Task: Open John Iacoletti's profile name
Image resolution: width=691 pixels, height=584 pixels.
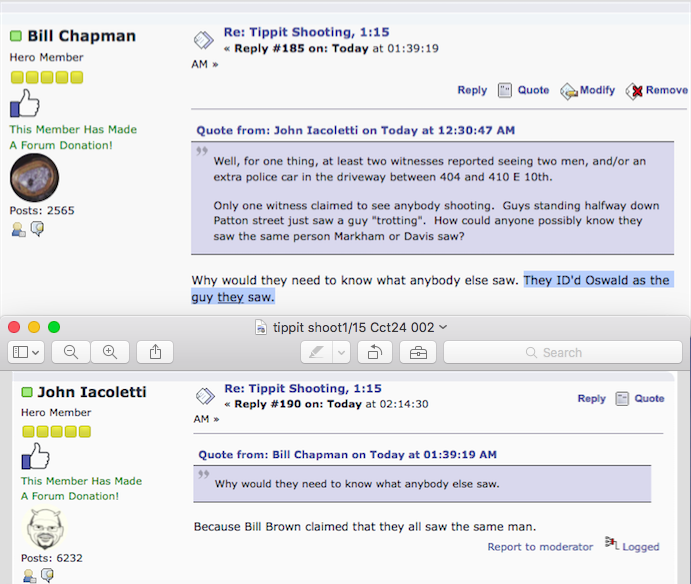Action: pyautogui.click(x=92, y=392)
